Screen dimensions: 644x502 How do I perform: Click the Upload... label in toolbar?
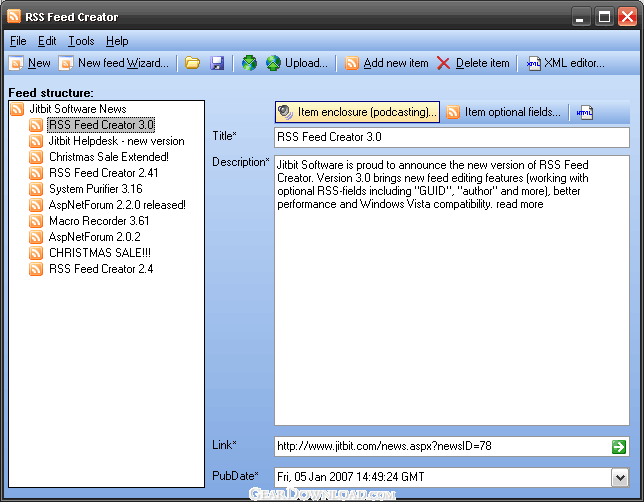coord(306,63)
